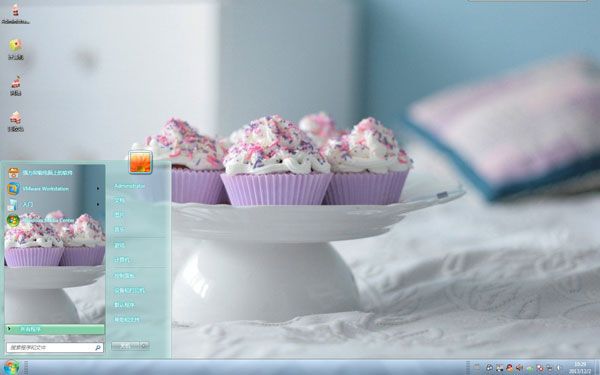Viewport: 600px width, 375px height.
Task: Open Computer (计算机) from Start menu
Action: pos(122,260)
